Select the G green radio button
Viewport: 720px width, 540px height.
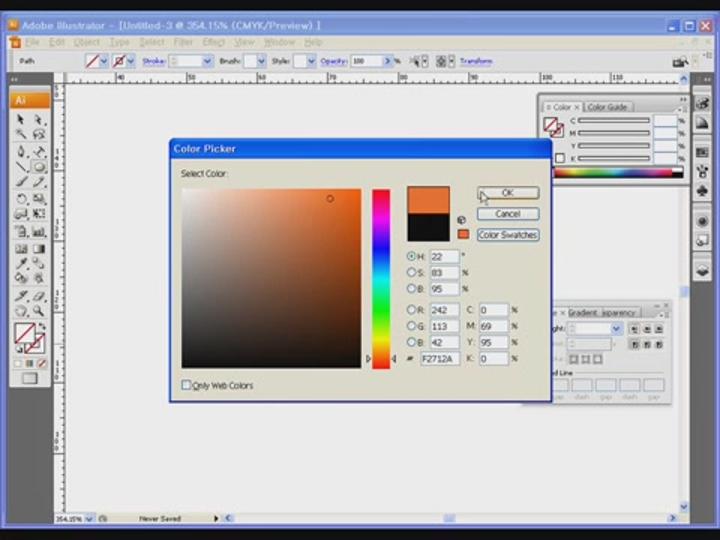click(411, 326)
